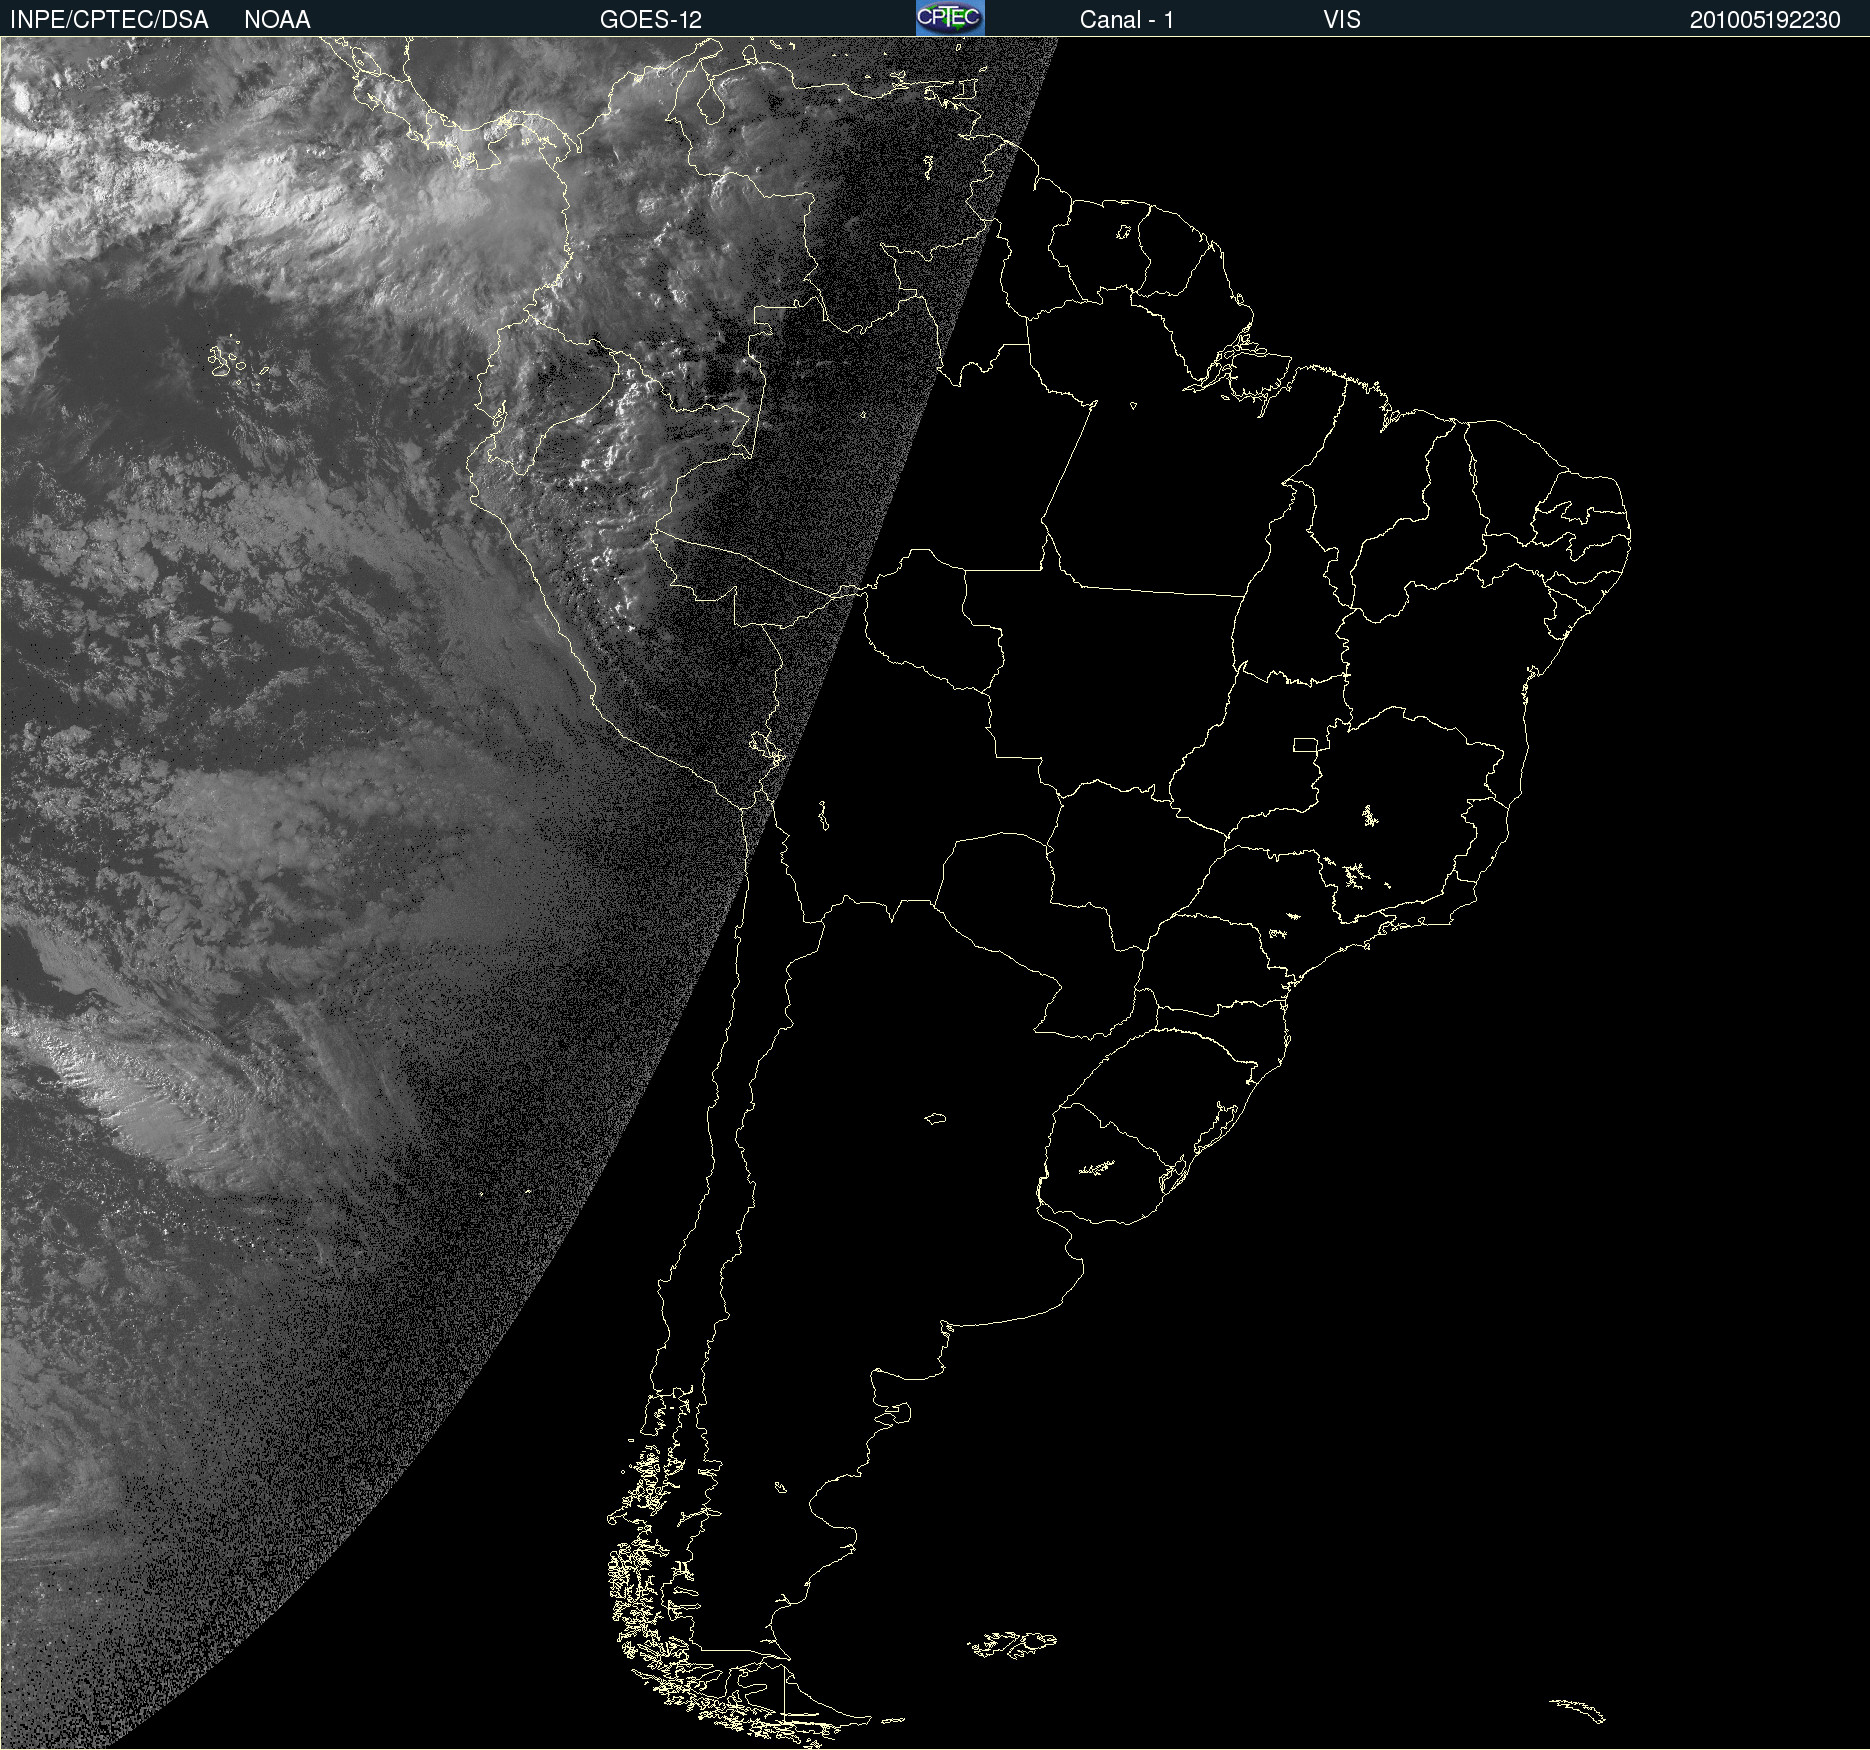This screenshot has width=1870, height=1750.
Task: Click the Canal - 1 label
Action: coord(1127,20)
